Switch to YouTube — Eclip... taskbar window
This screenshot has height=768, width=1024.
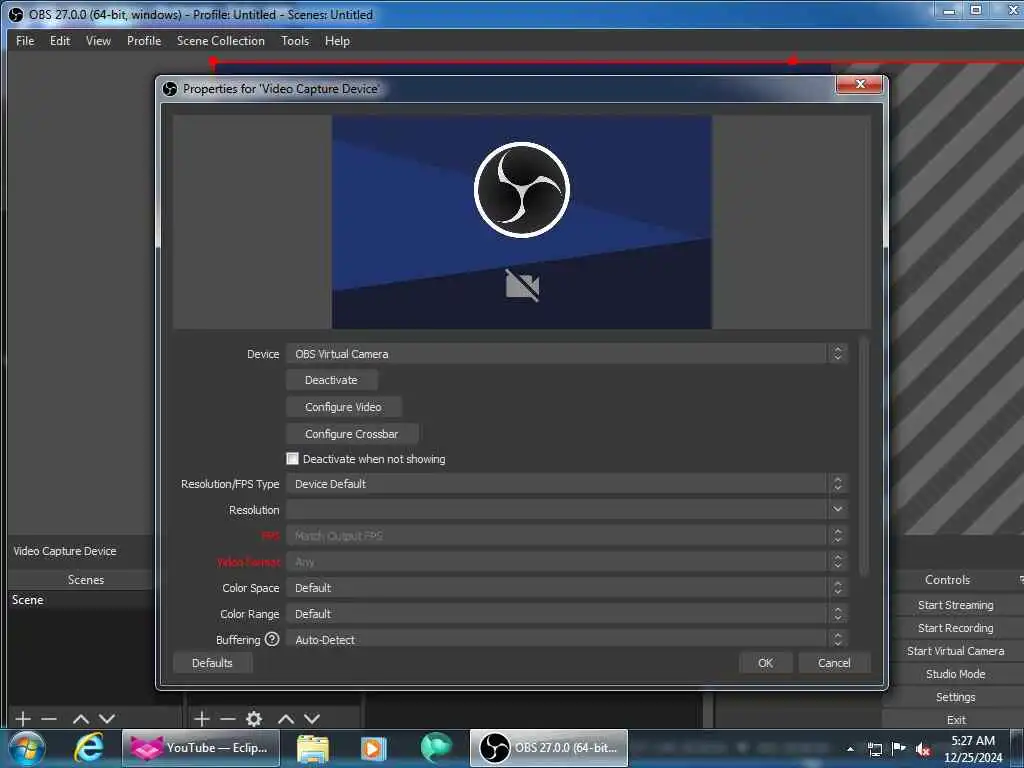200,748
